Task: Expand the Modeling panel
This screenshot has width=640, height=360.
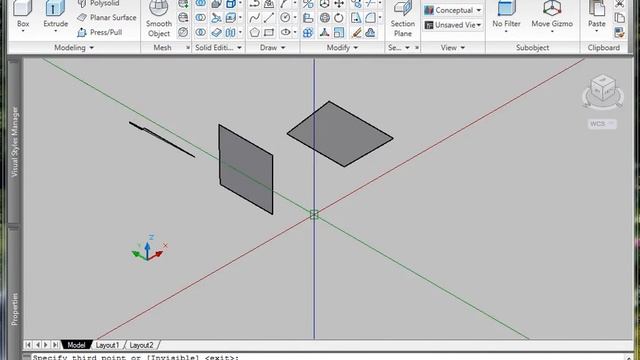Action: pos(74,48)
